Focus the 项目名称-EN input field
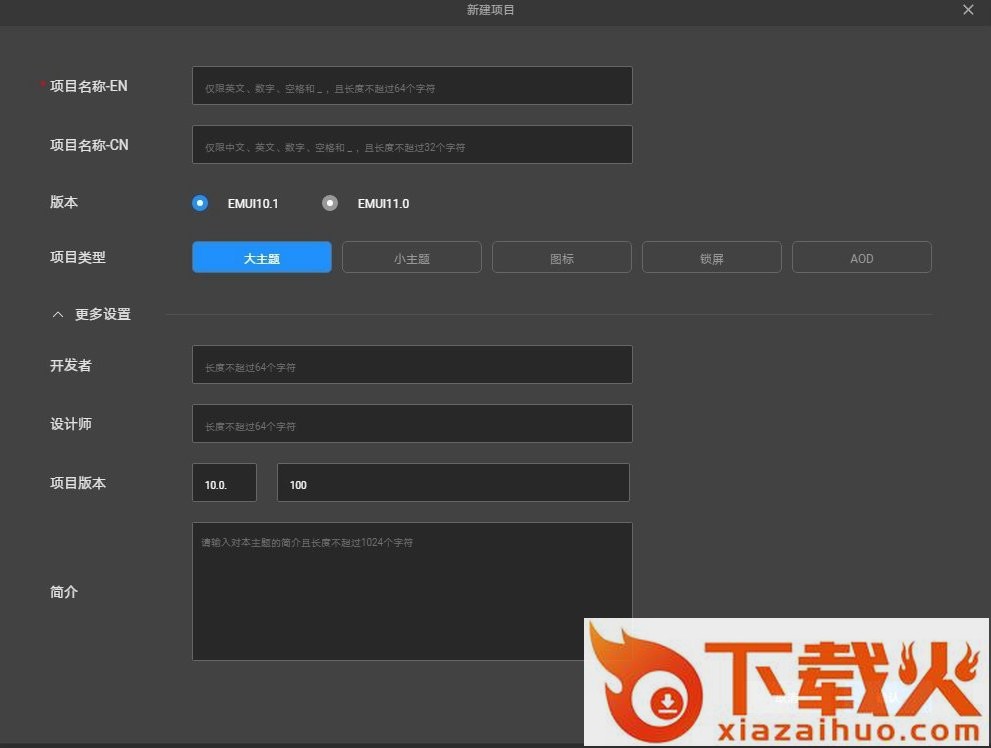 coord(412,86)
